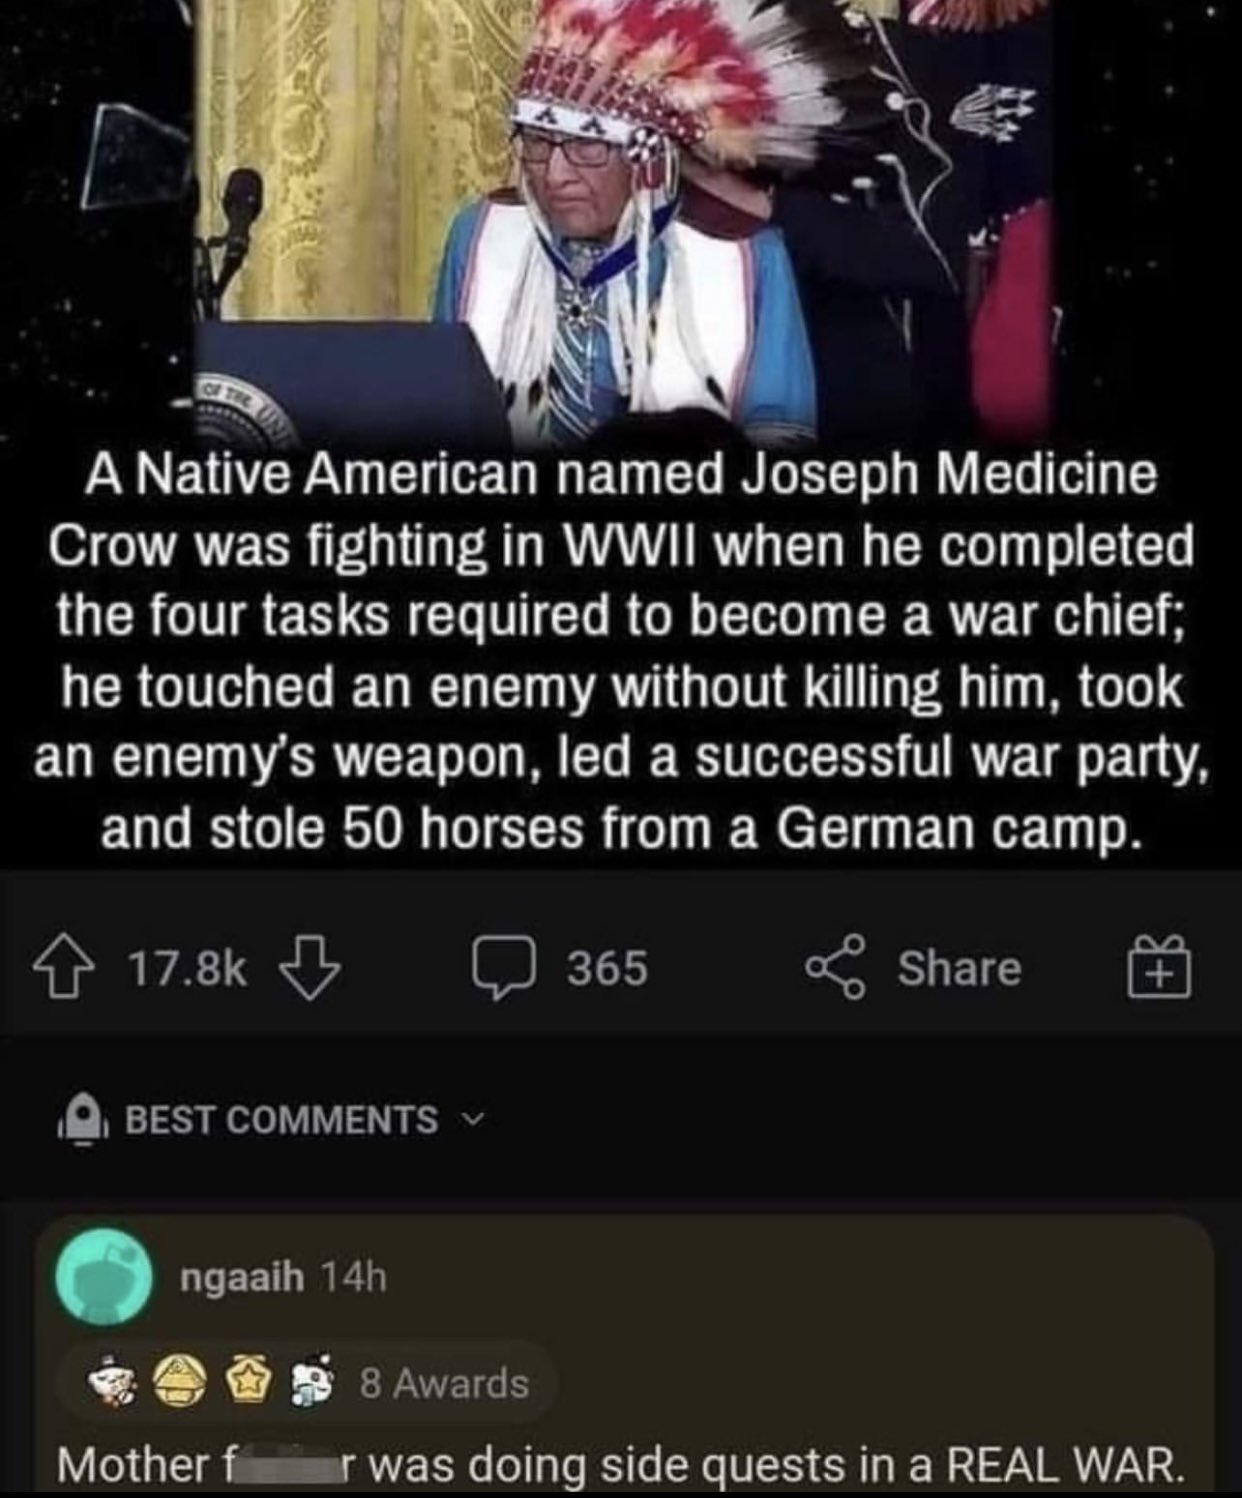The width and height of the screenshot is (1242, 1498).
Task: Open the ngaaih username link
Action: pyautogui.click(x=241, y=1276)
